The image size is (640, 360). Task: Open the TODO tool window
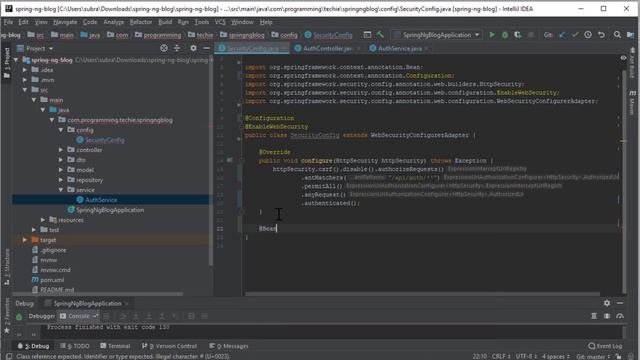[x=75, y=346]
